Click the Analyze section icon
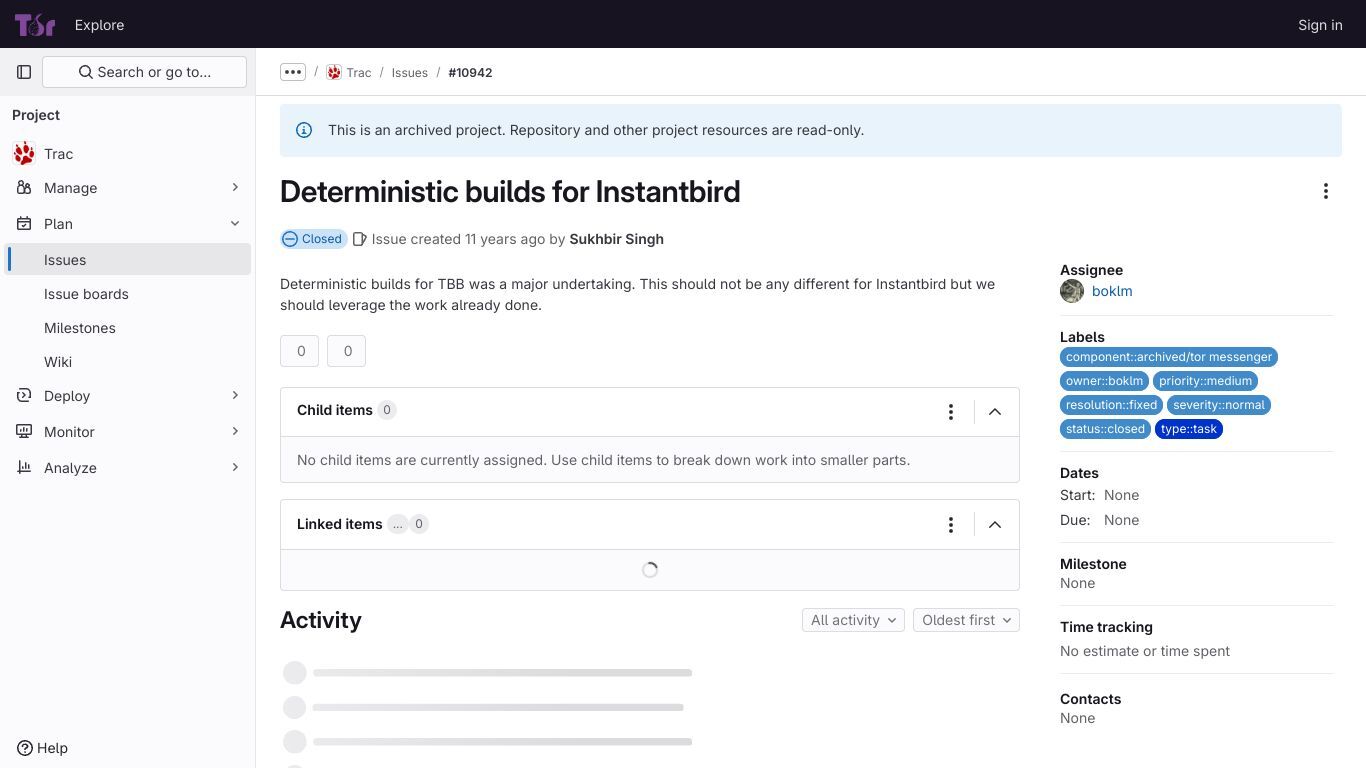 pyautogui.click(x=24, y=468)
